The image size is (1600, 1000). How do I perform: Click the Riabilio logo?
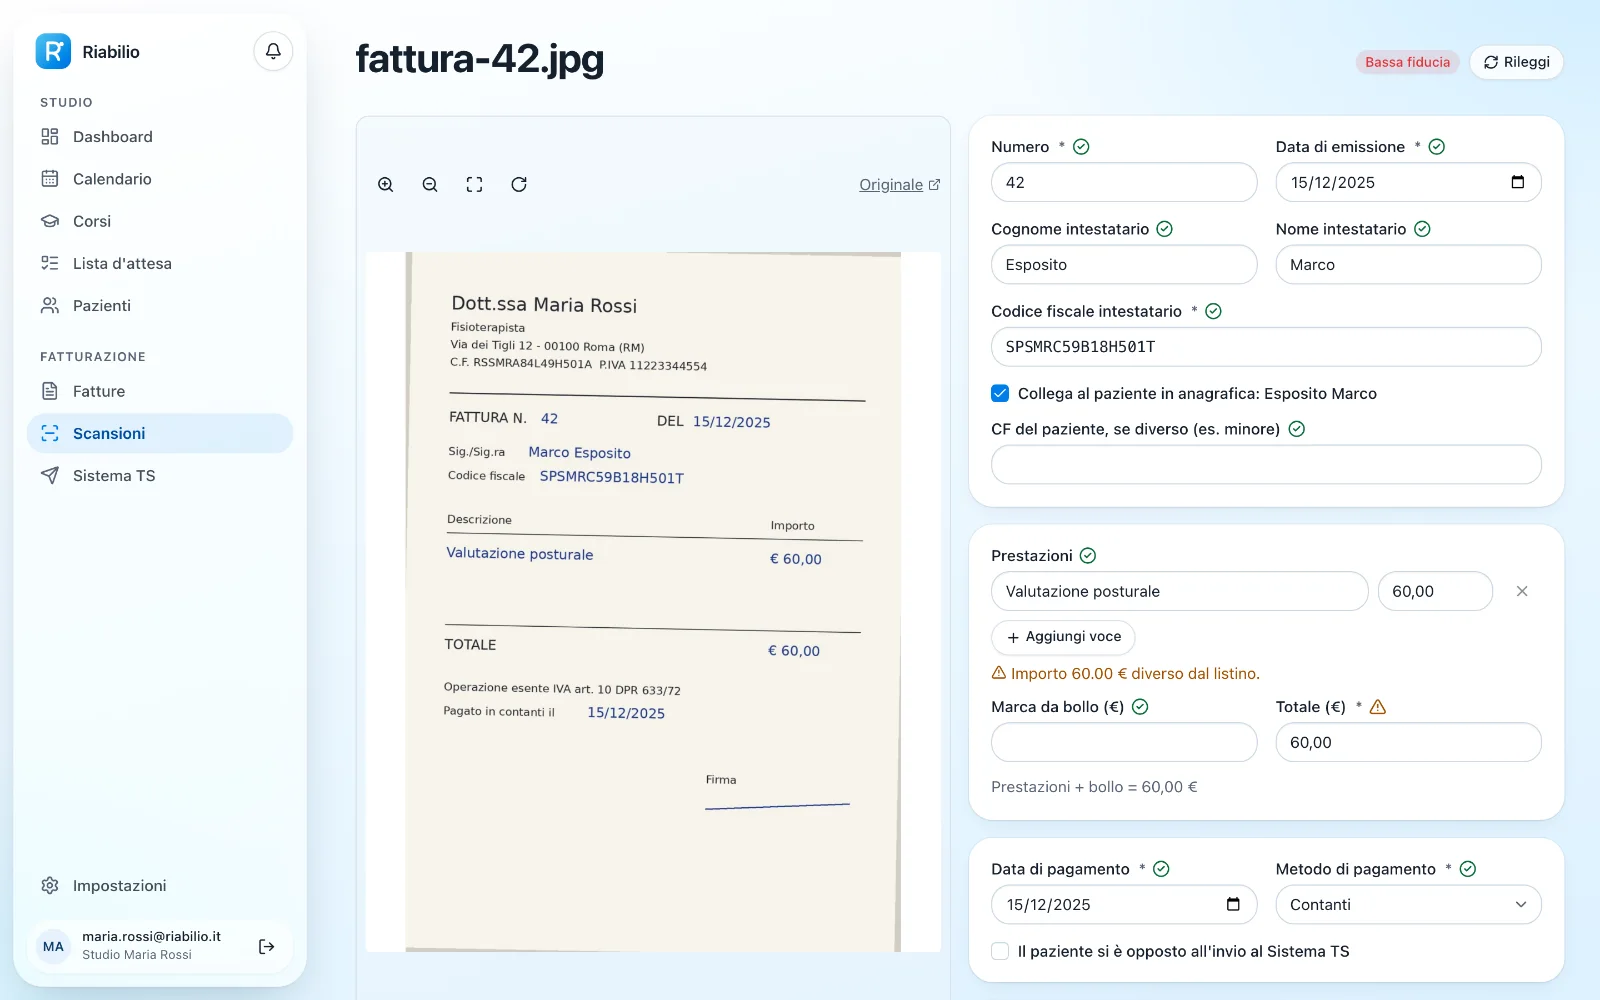pos(53,51)
